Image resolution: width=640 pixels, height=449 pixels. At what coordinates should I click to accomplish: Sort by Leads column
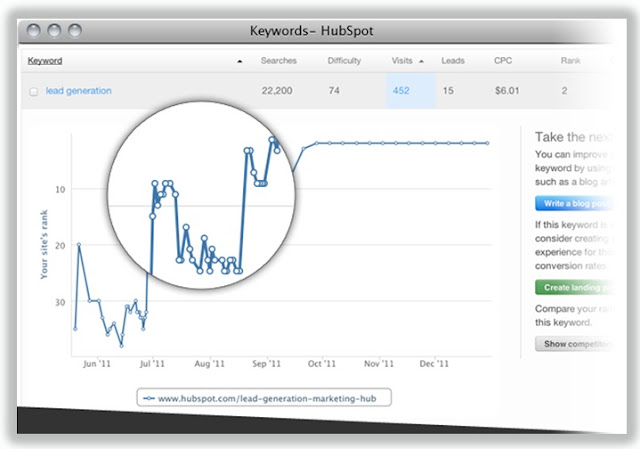coord(453,61)
